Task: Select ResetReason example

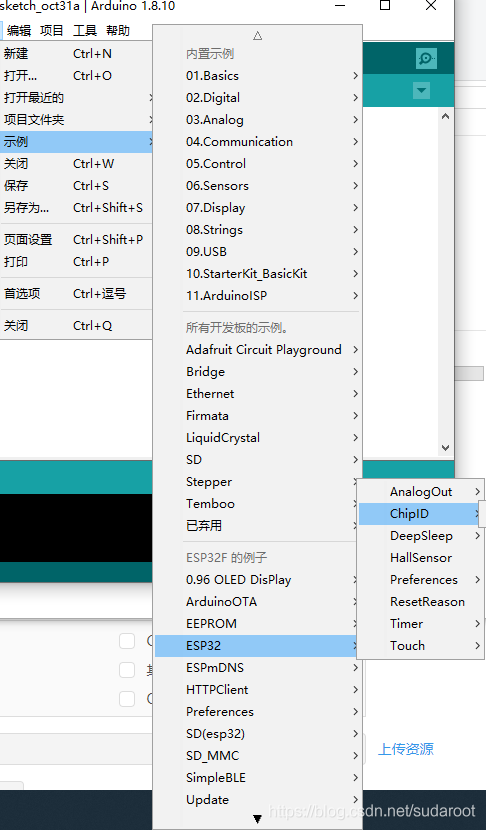Action: (421, 602)
